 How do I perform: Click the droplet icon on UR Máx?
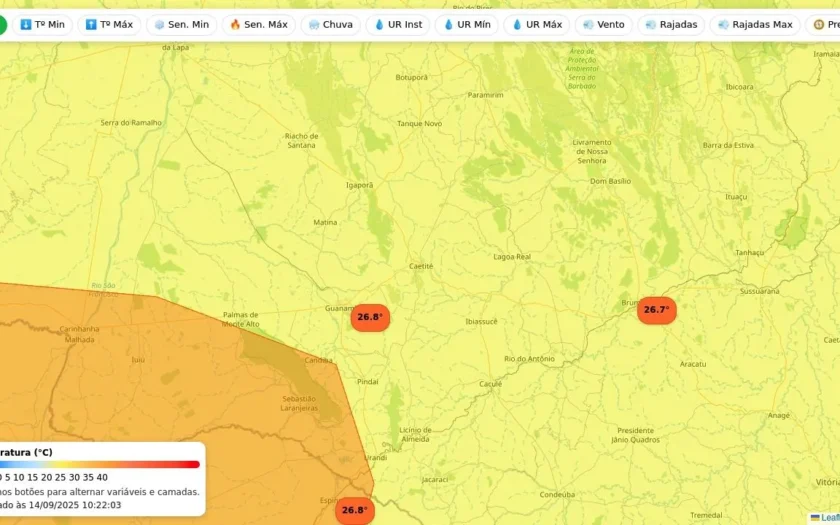(517, 25)
